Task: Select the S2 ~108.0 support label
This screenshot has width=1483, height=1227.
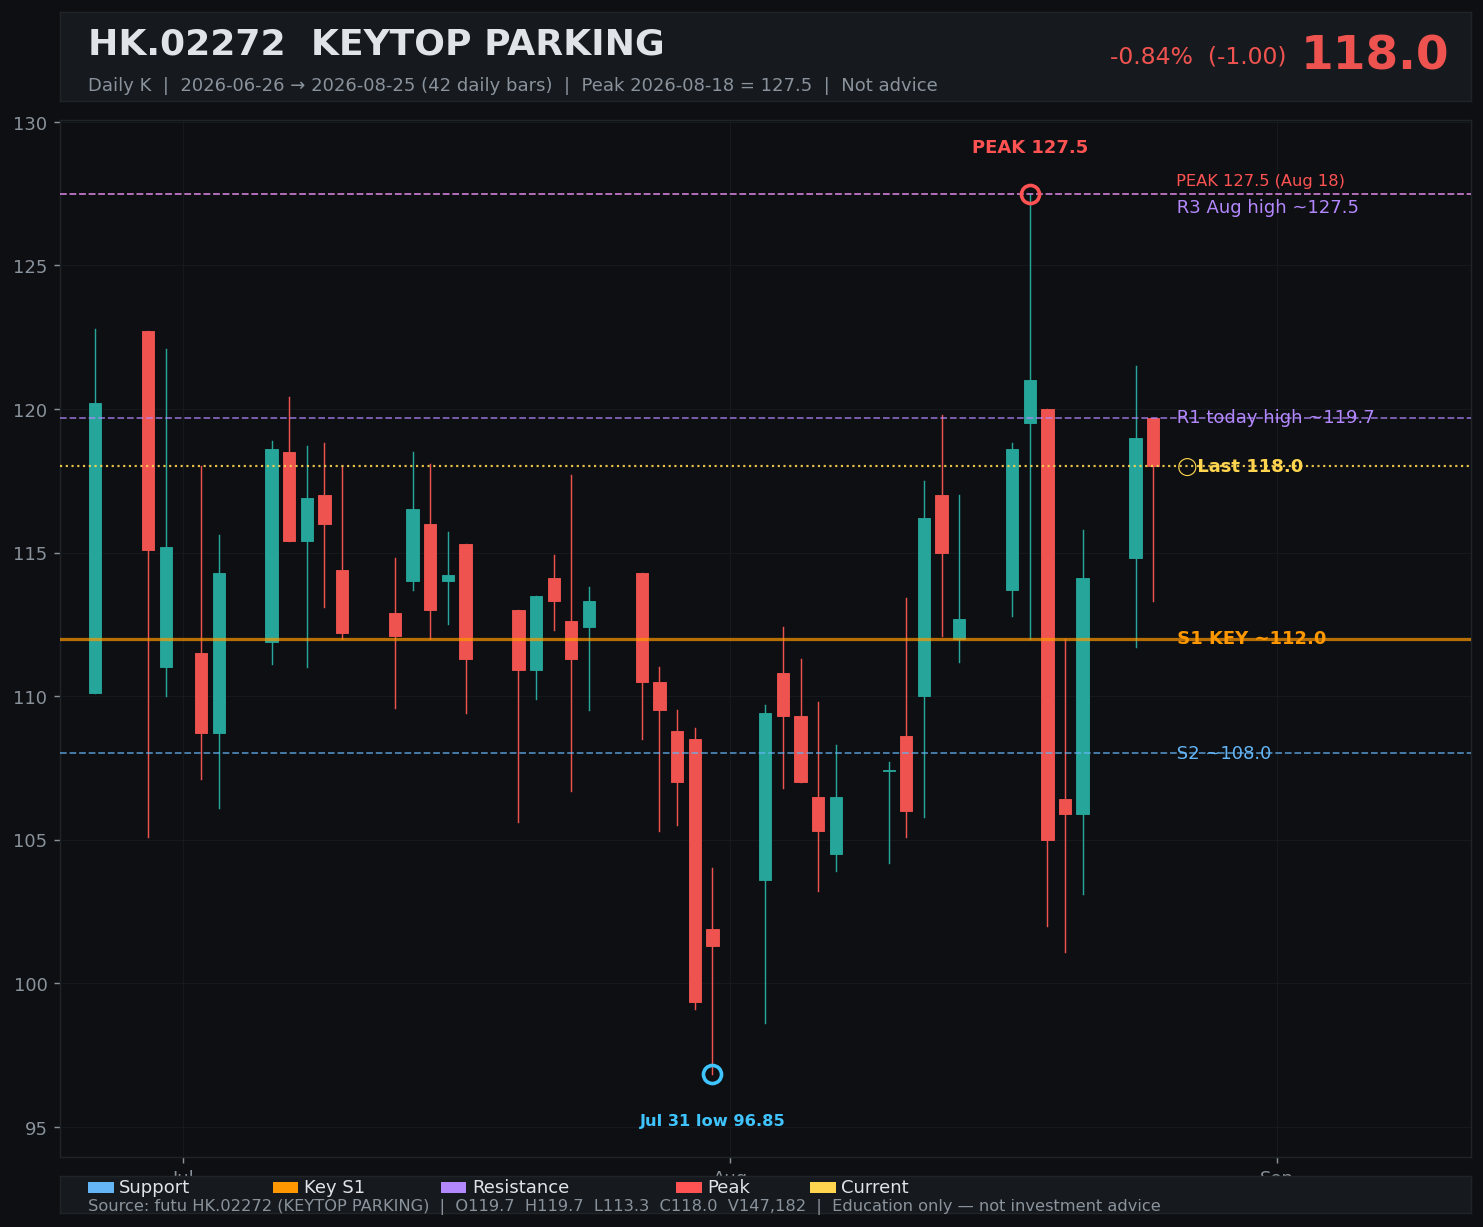Action: click(1224, 753)
